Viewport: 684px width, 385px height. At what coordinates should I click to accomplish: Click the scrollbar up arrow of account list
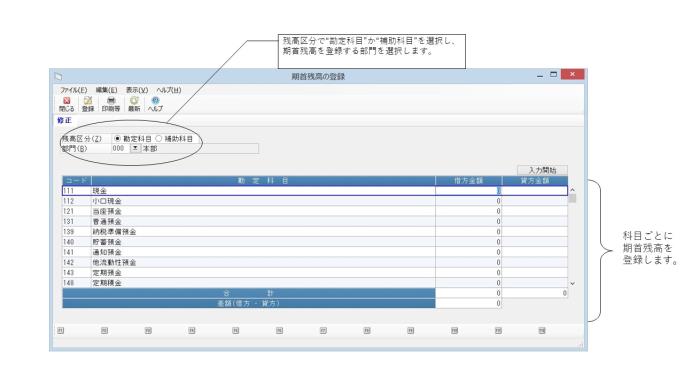point(572,190)
